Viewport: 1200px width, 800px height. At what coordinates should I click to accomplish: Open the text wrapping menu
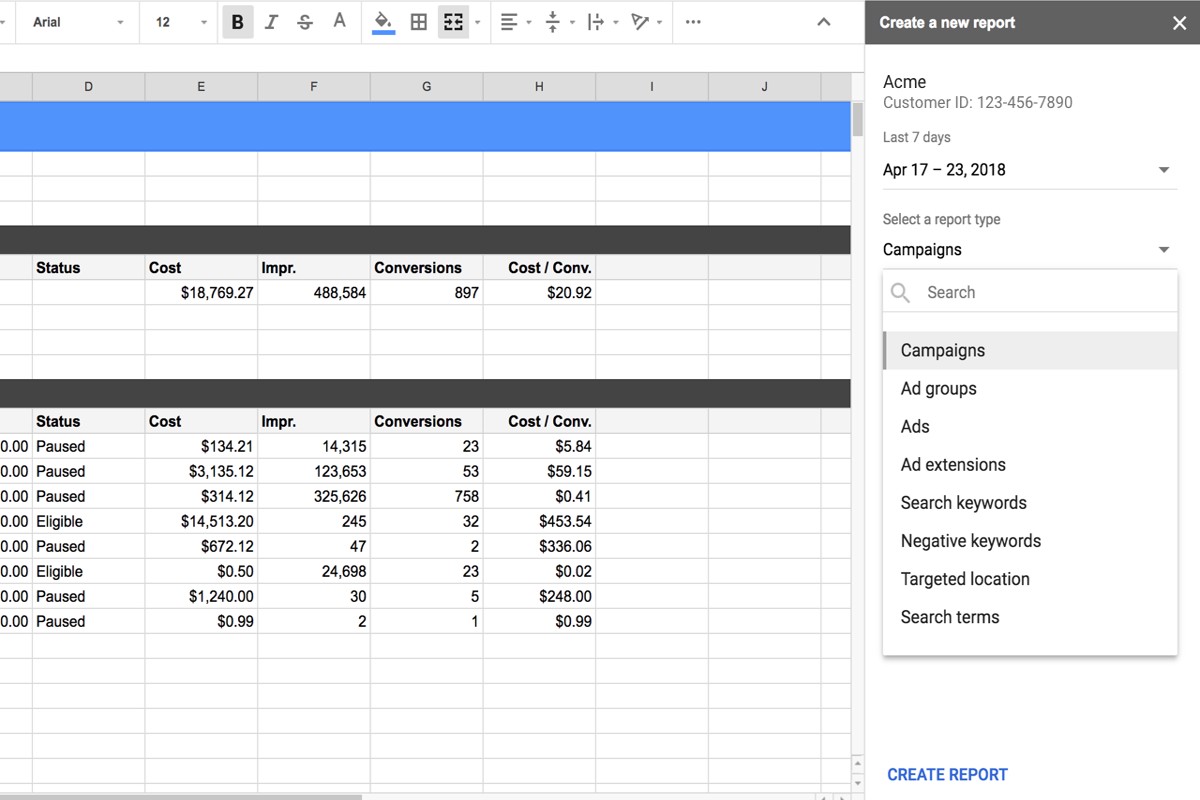[601, 22]
